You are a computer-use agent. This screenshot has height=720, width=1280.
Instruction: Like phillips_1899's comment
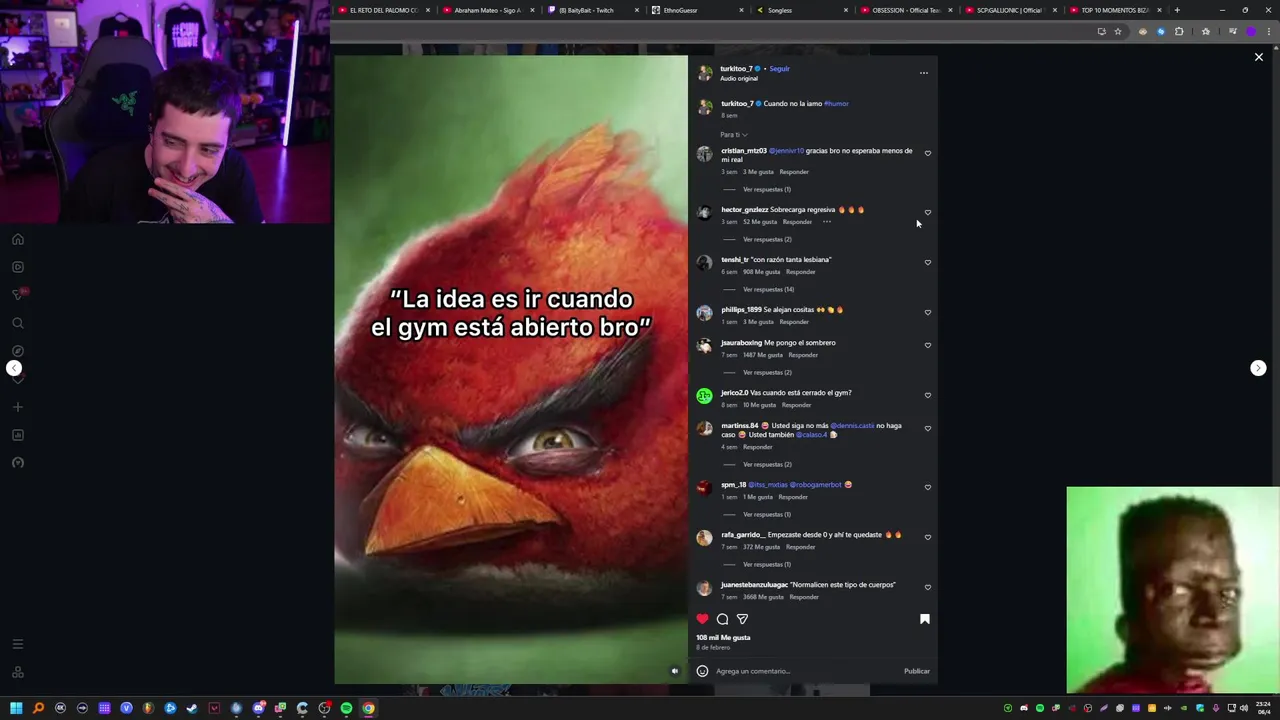click(928, 313)
